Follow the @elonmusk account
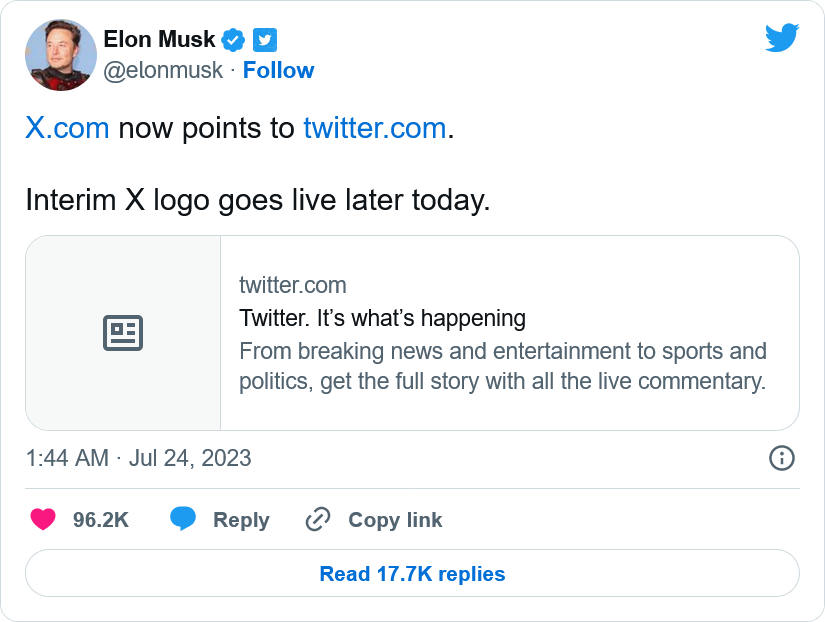Screen dimensions: 825x622 278,70
